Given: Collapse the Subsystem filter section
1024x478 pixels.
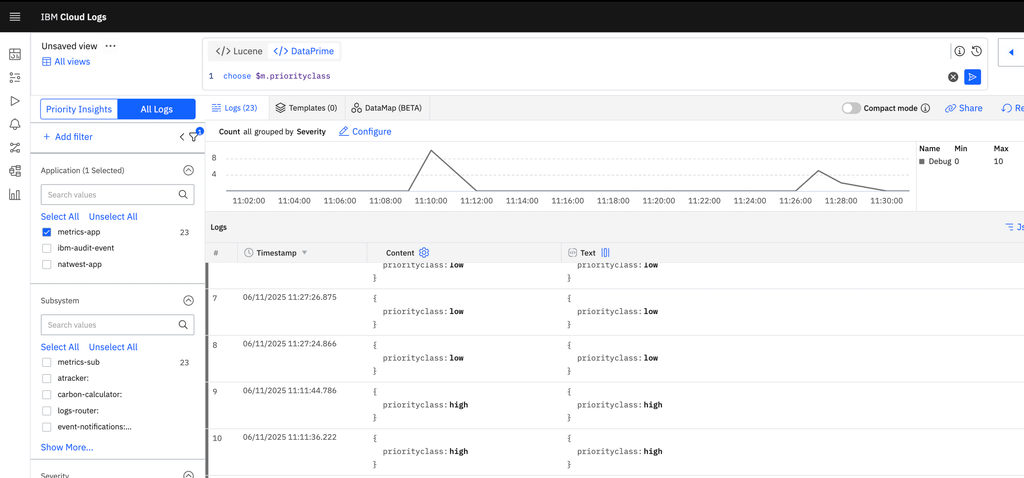Looking at the screenshot, I should pos(188,301).
